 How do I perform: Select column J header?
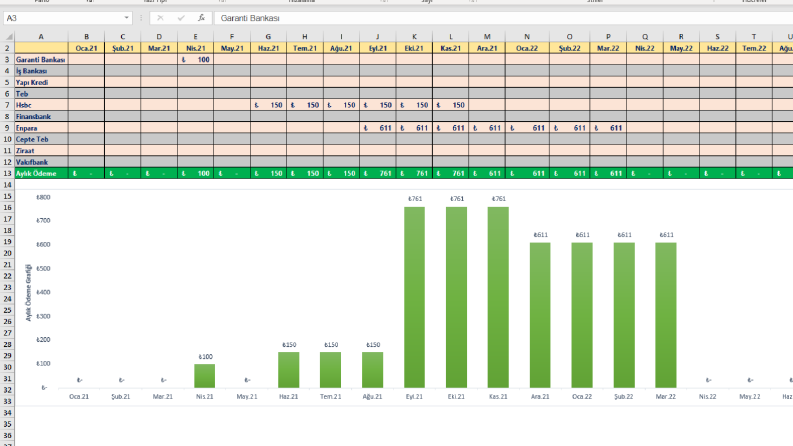377,36
